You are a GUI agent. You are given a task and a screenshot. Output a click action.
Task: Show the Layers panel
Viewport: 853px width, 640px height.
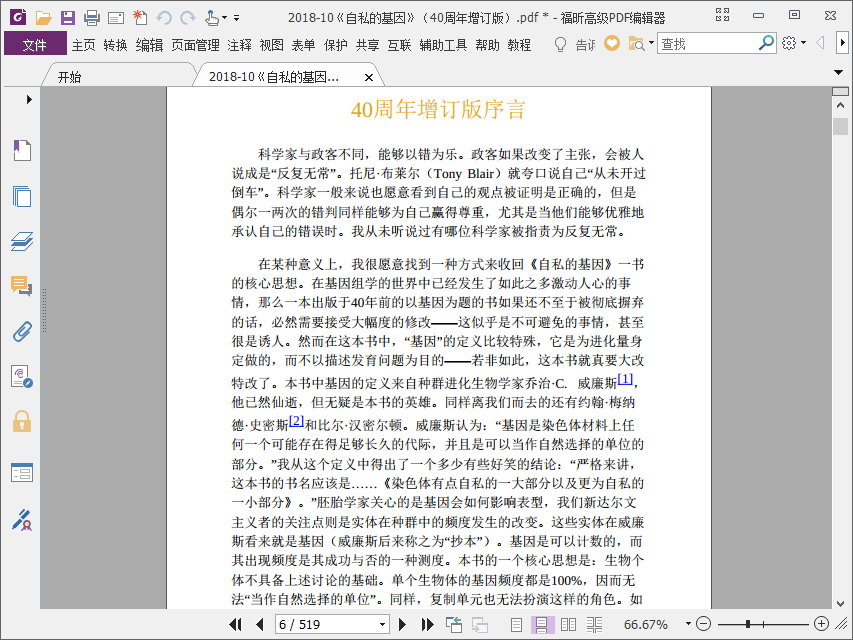pos(22,241)
